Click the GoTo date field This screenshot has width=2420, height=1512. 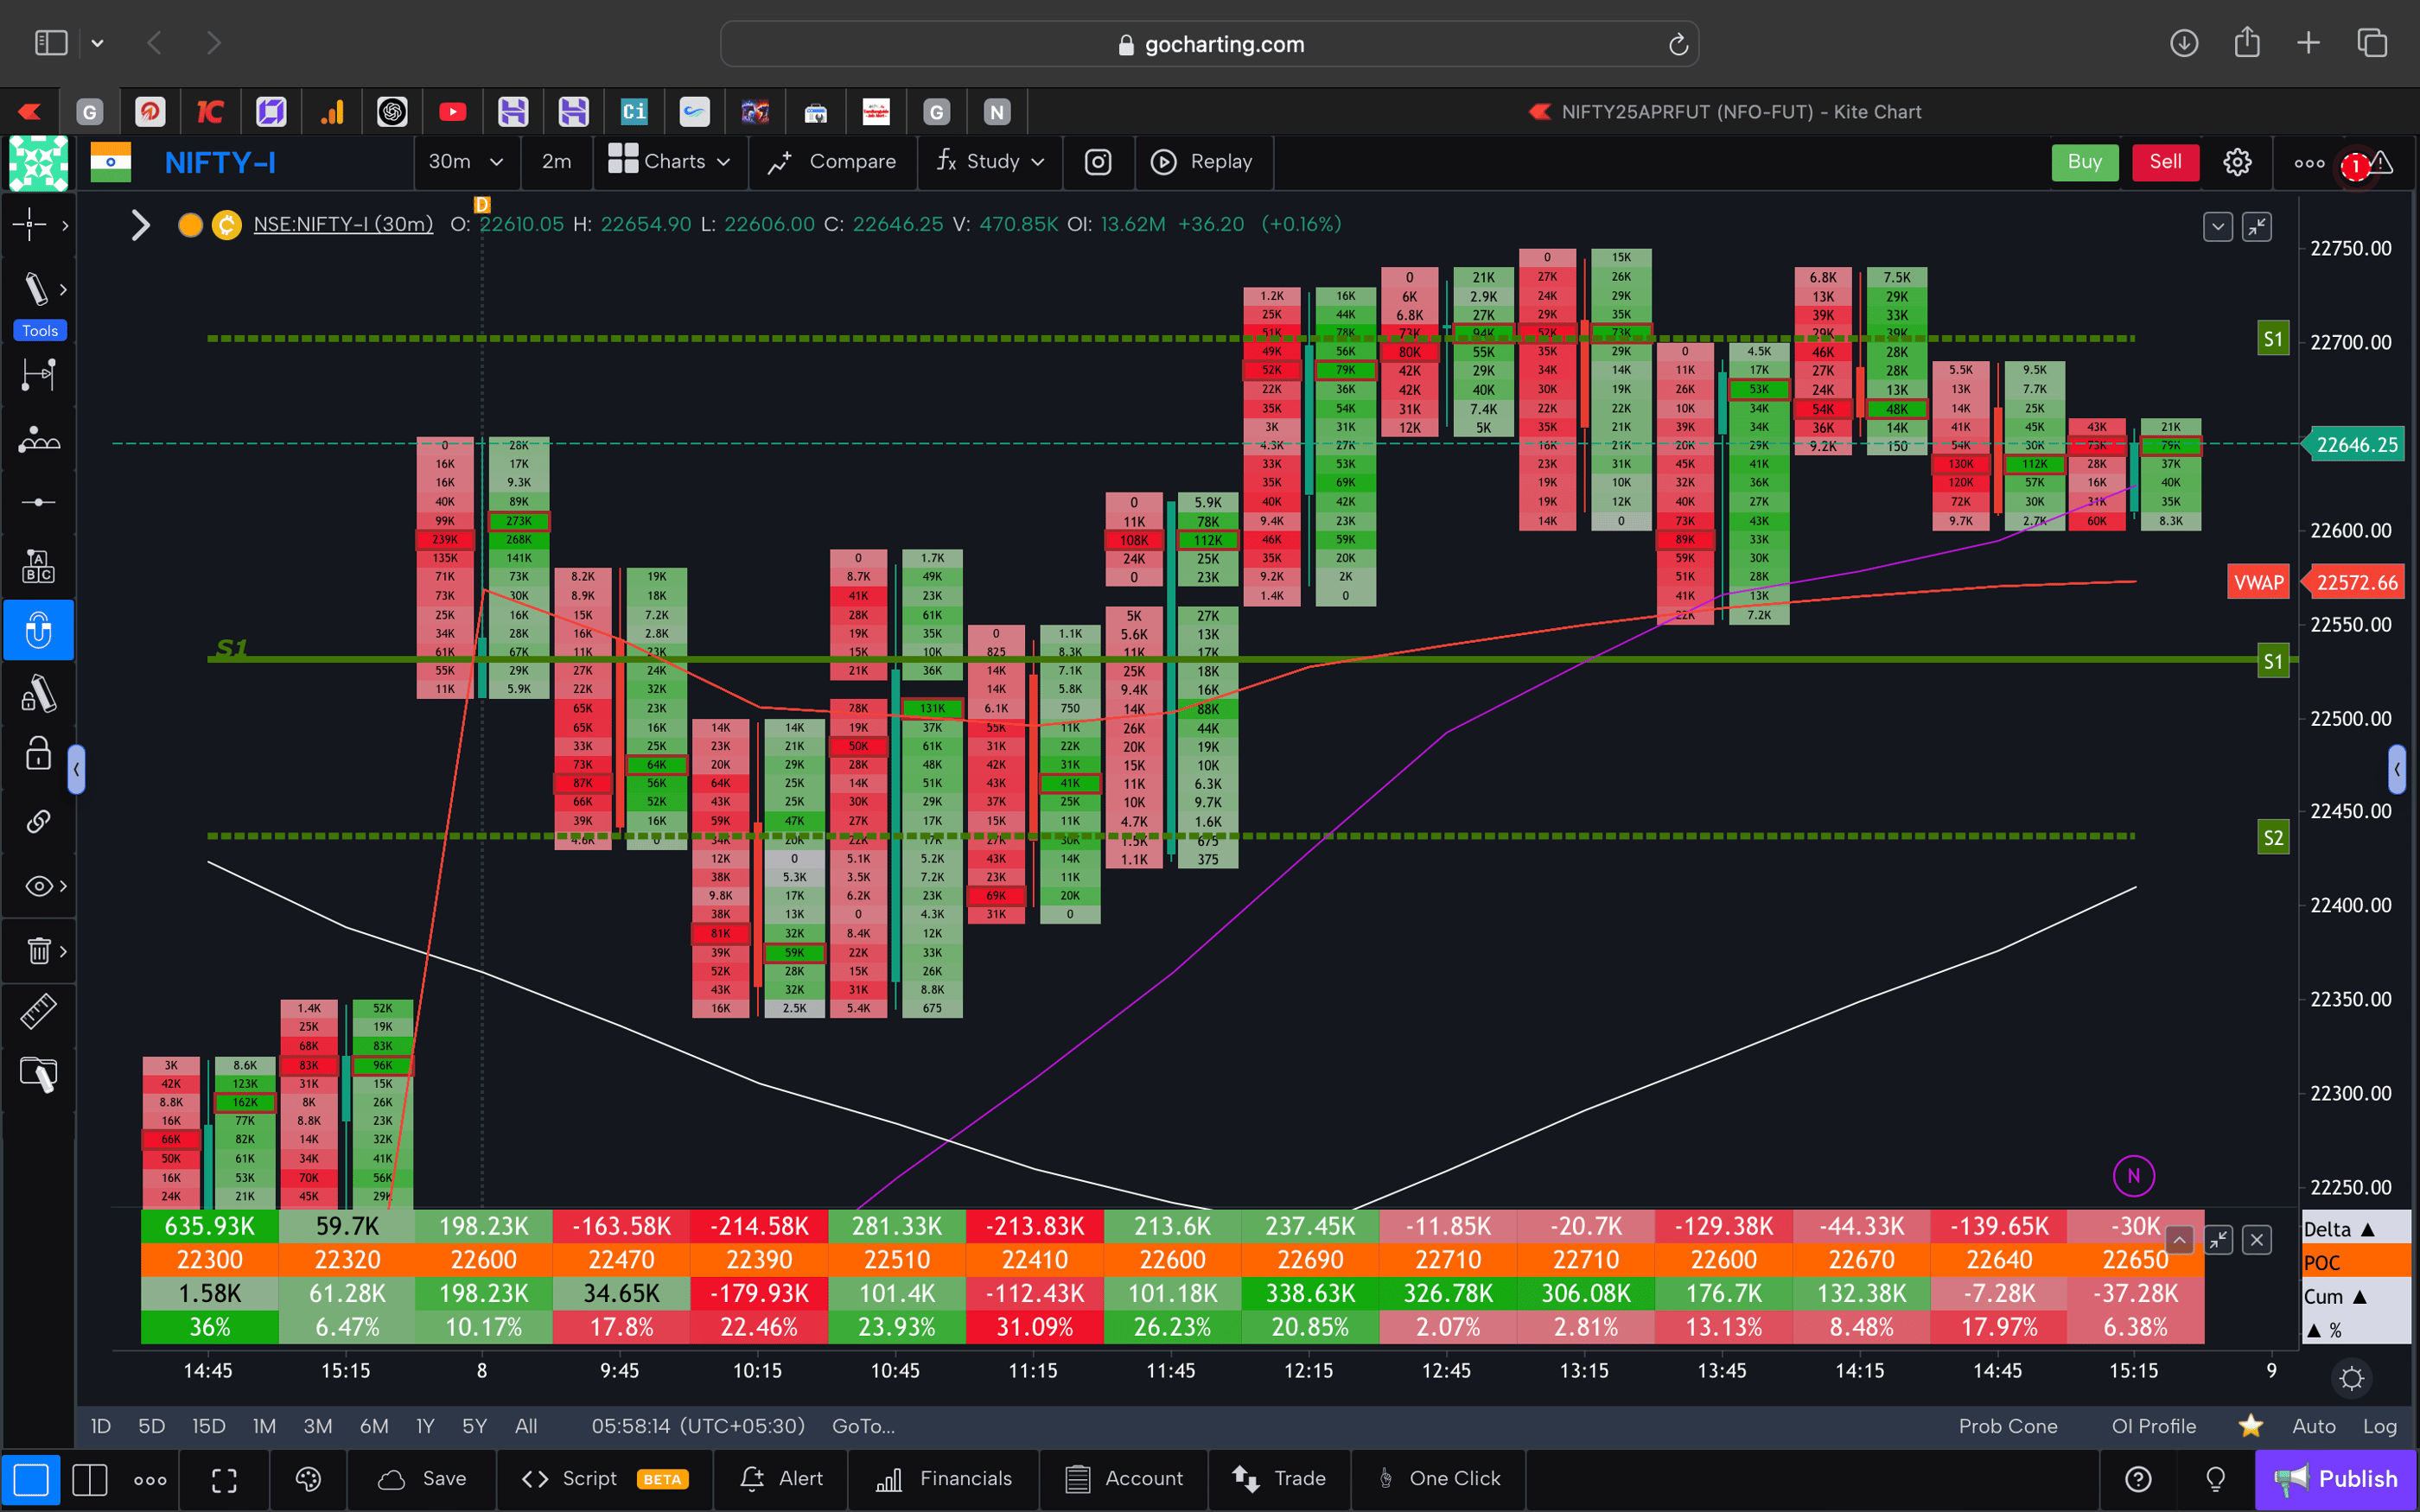(x=864, y=1426)
